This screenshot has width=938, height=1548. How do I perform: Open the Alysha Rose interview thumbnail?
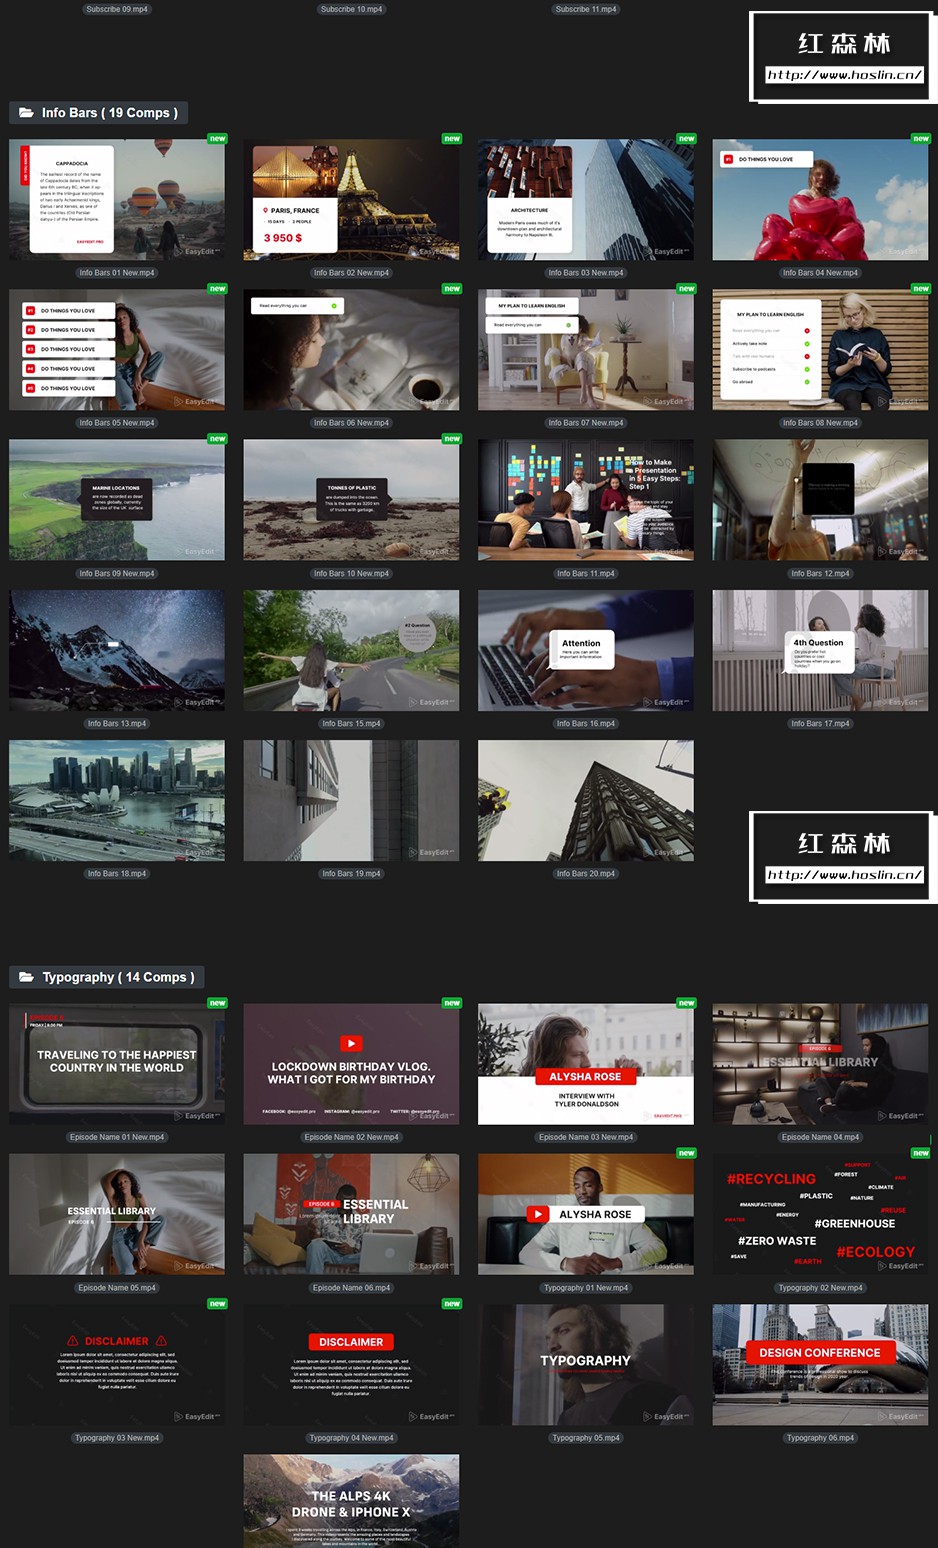pos(586,1064)
